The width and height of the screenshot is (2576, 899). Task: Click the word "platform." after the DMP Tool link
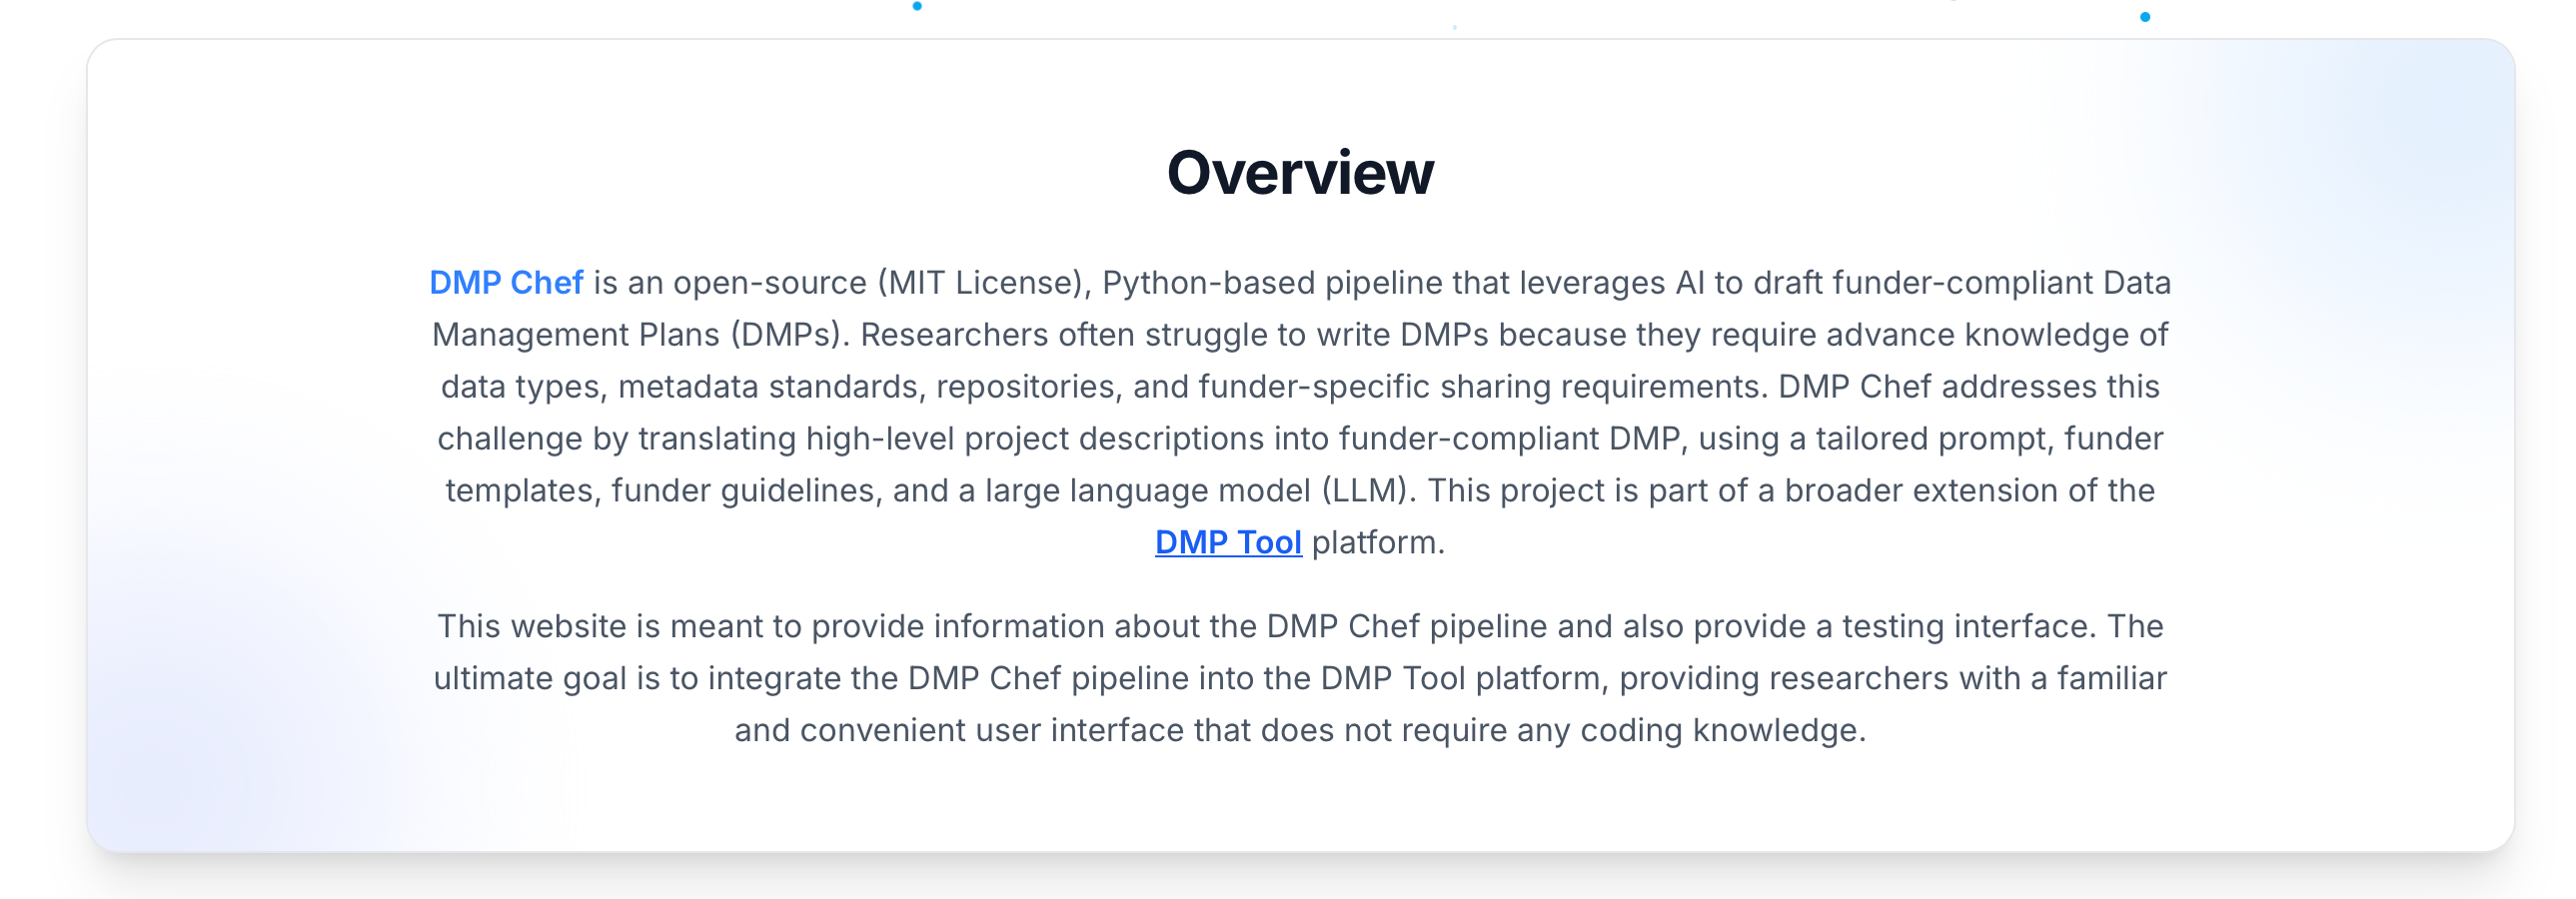[x=1377, y=542]
